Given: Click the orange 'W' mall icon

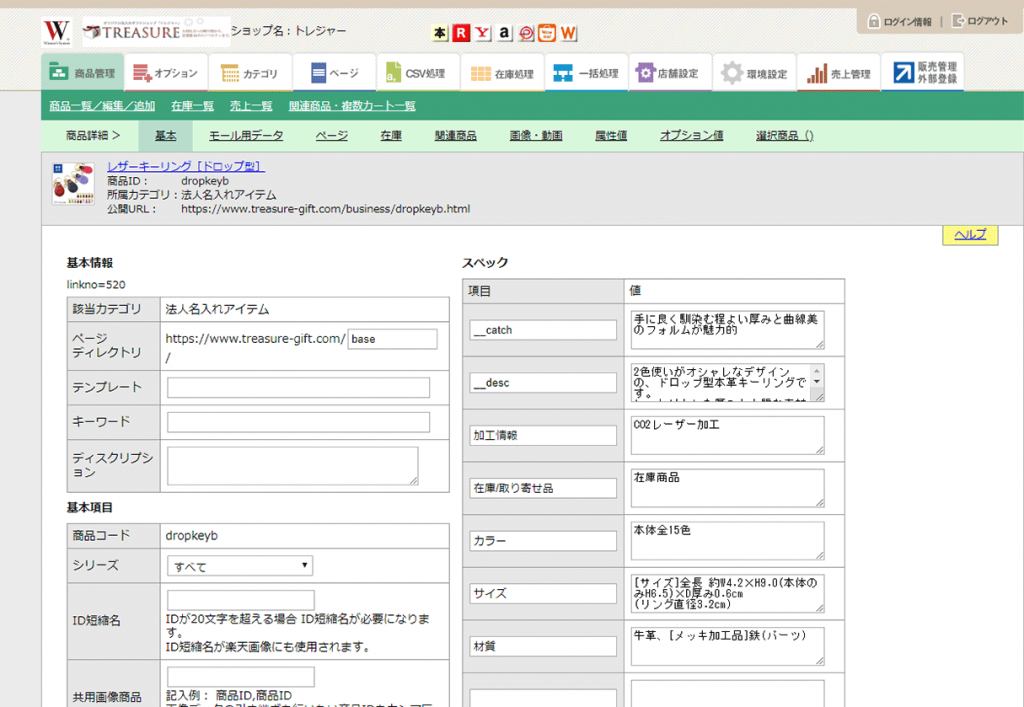Looking at the screenshot, I should 568,34.
